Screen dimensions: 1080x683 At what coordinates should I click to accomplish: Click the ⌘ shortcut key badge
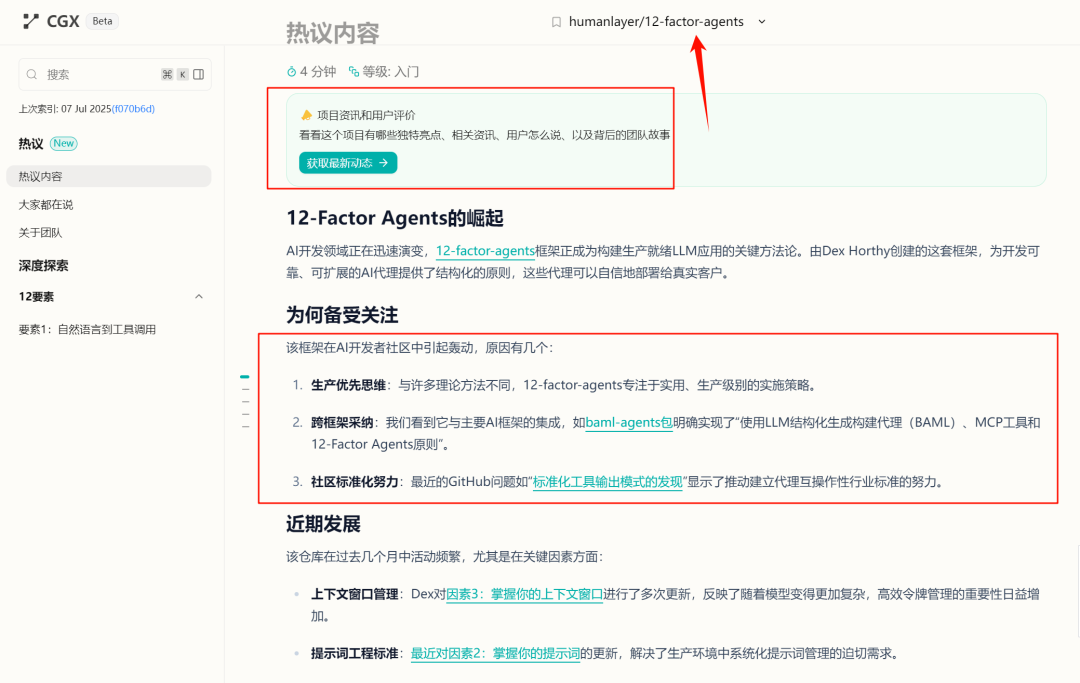click(167, 74)
